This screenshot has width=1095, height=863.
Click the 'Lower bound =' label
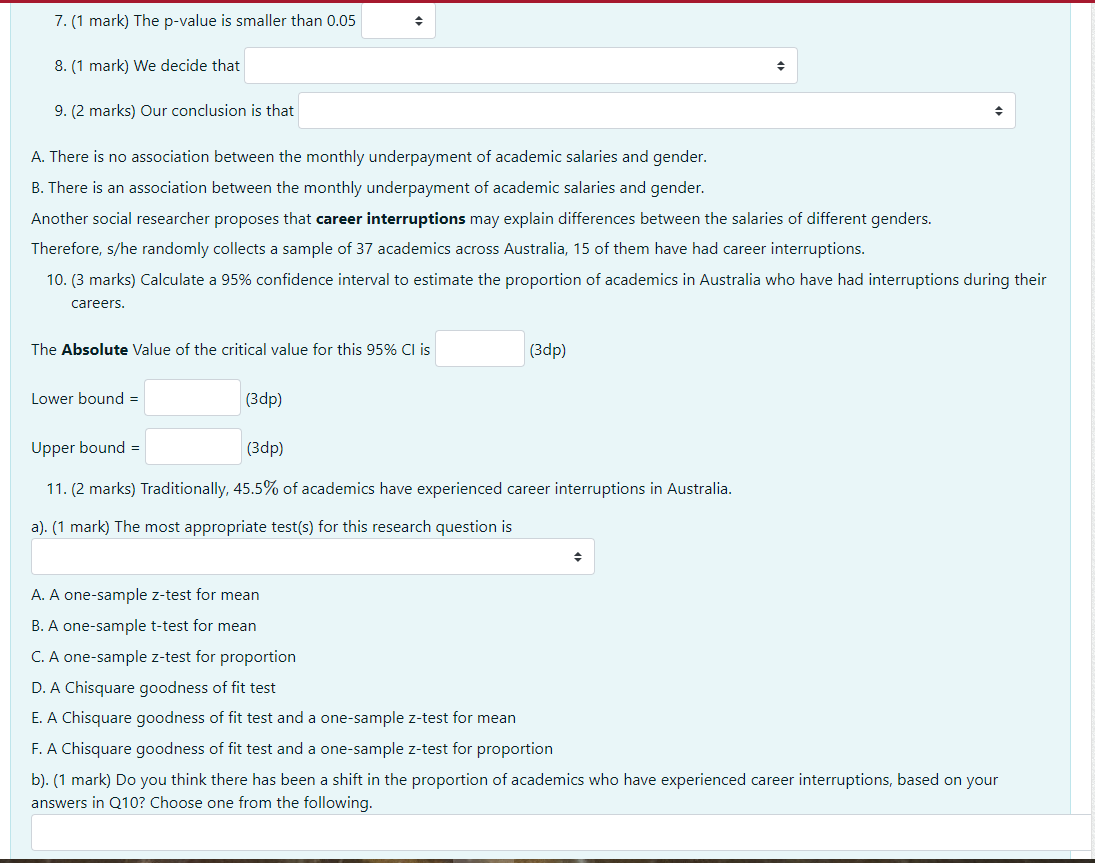84,399
